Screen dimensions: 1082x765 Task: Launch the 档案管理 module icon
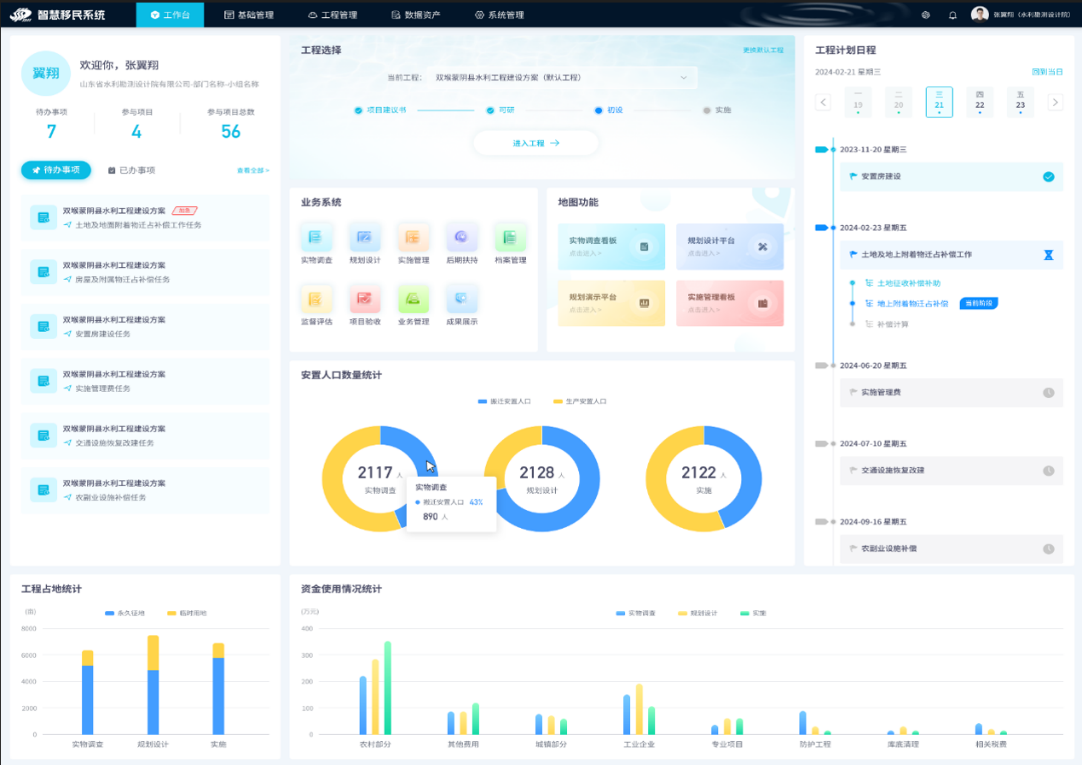(x=510, y=238)
